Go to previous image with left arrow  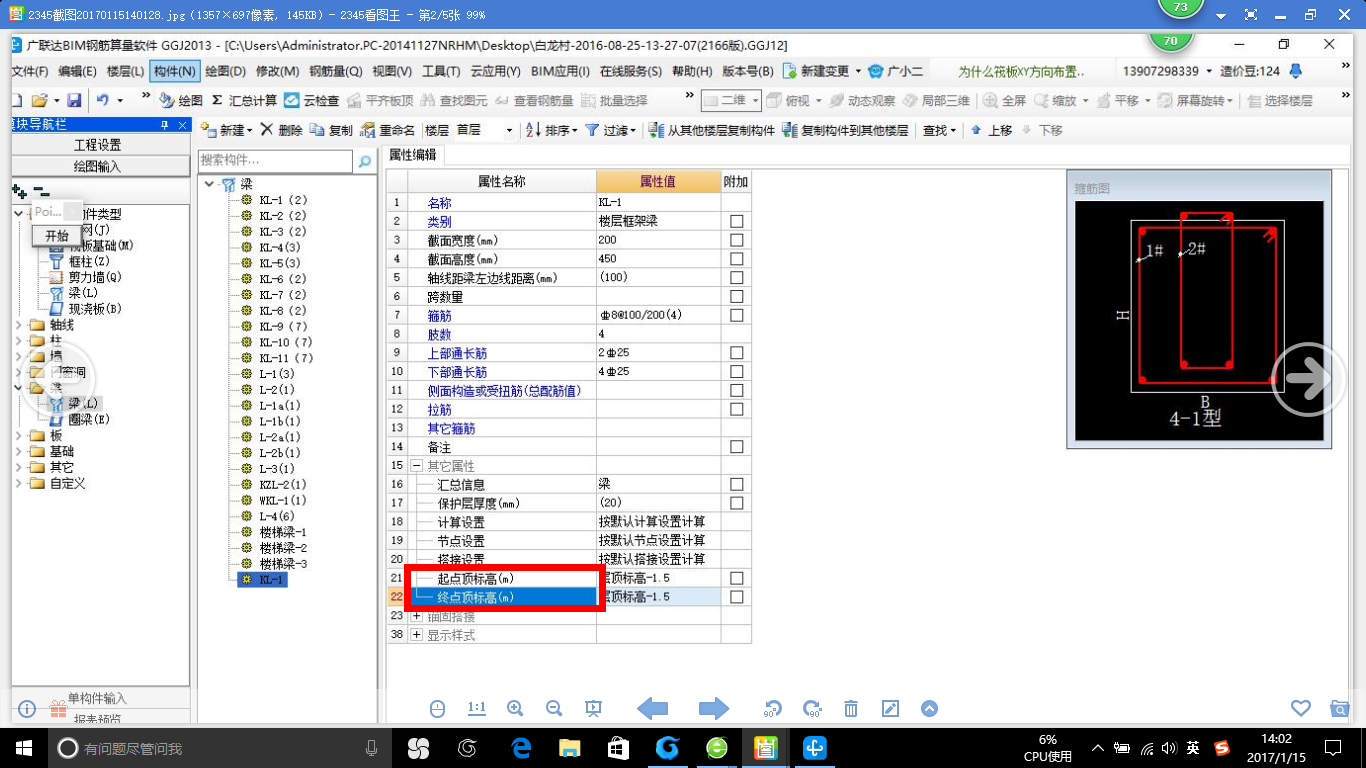coord(653,708)
